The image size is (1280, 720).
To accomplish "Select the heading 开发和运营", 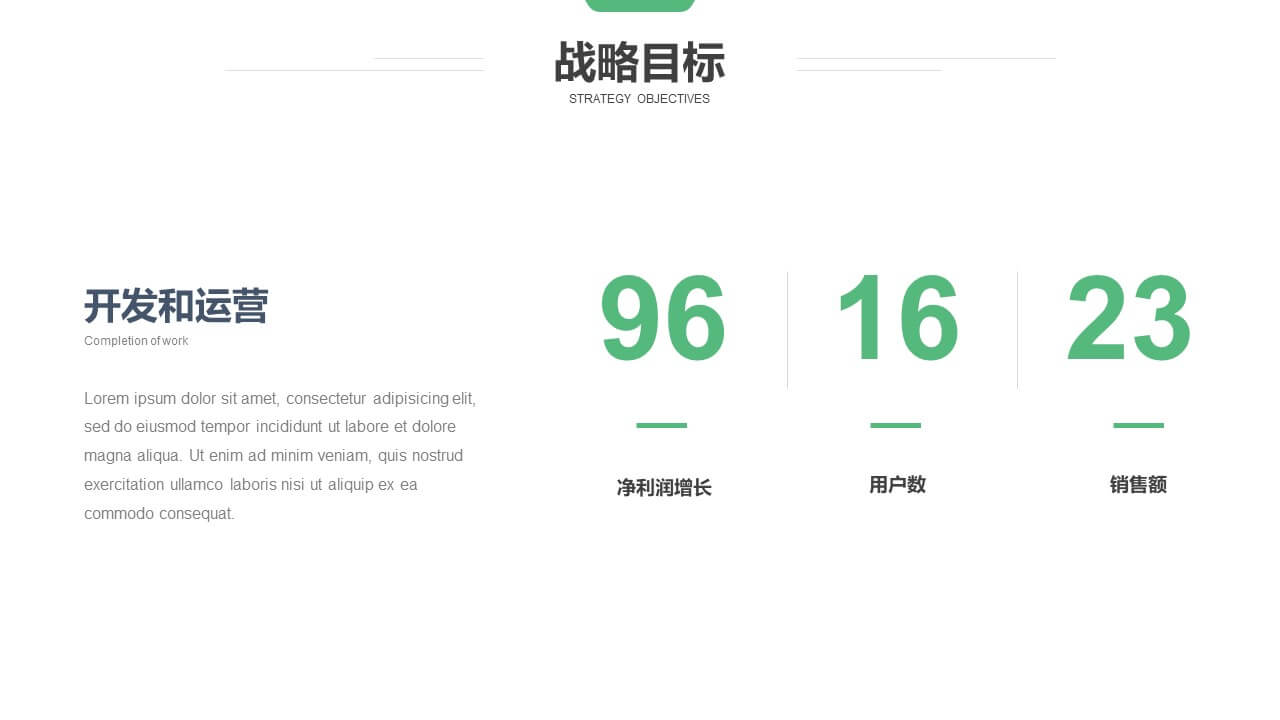I will pyautogui.click(x=176, y=306).
